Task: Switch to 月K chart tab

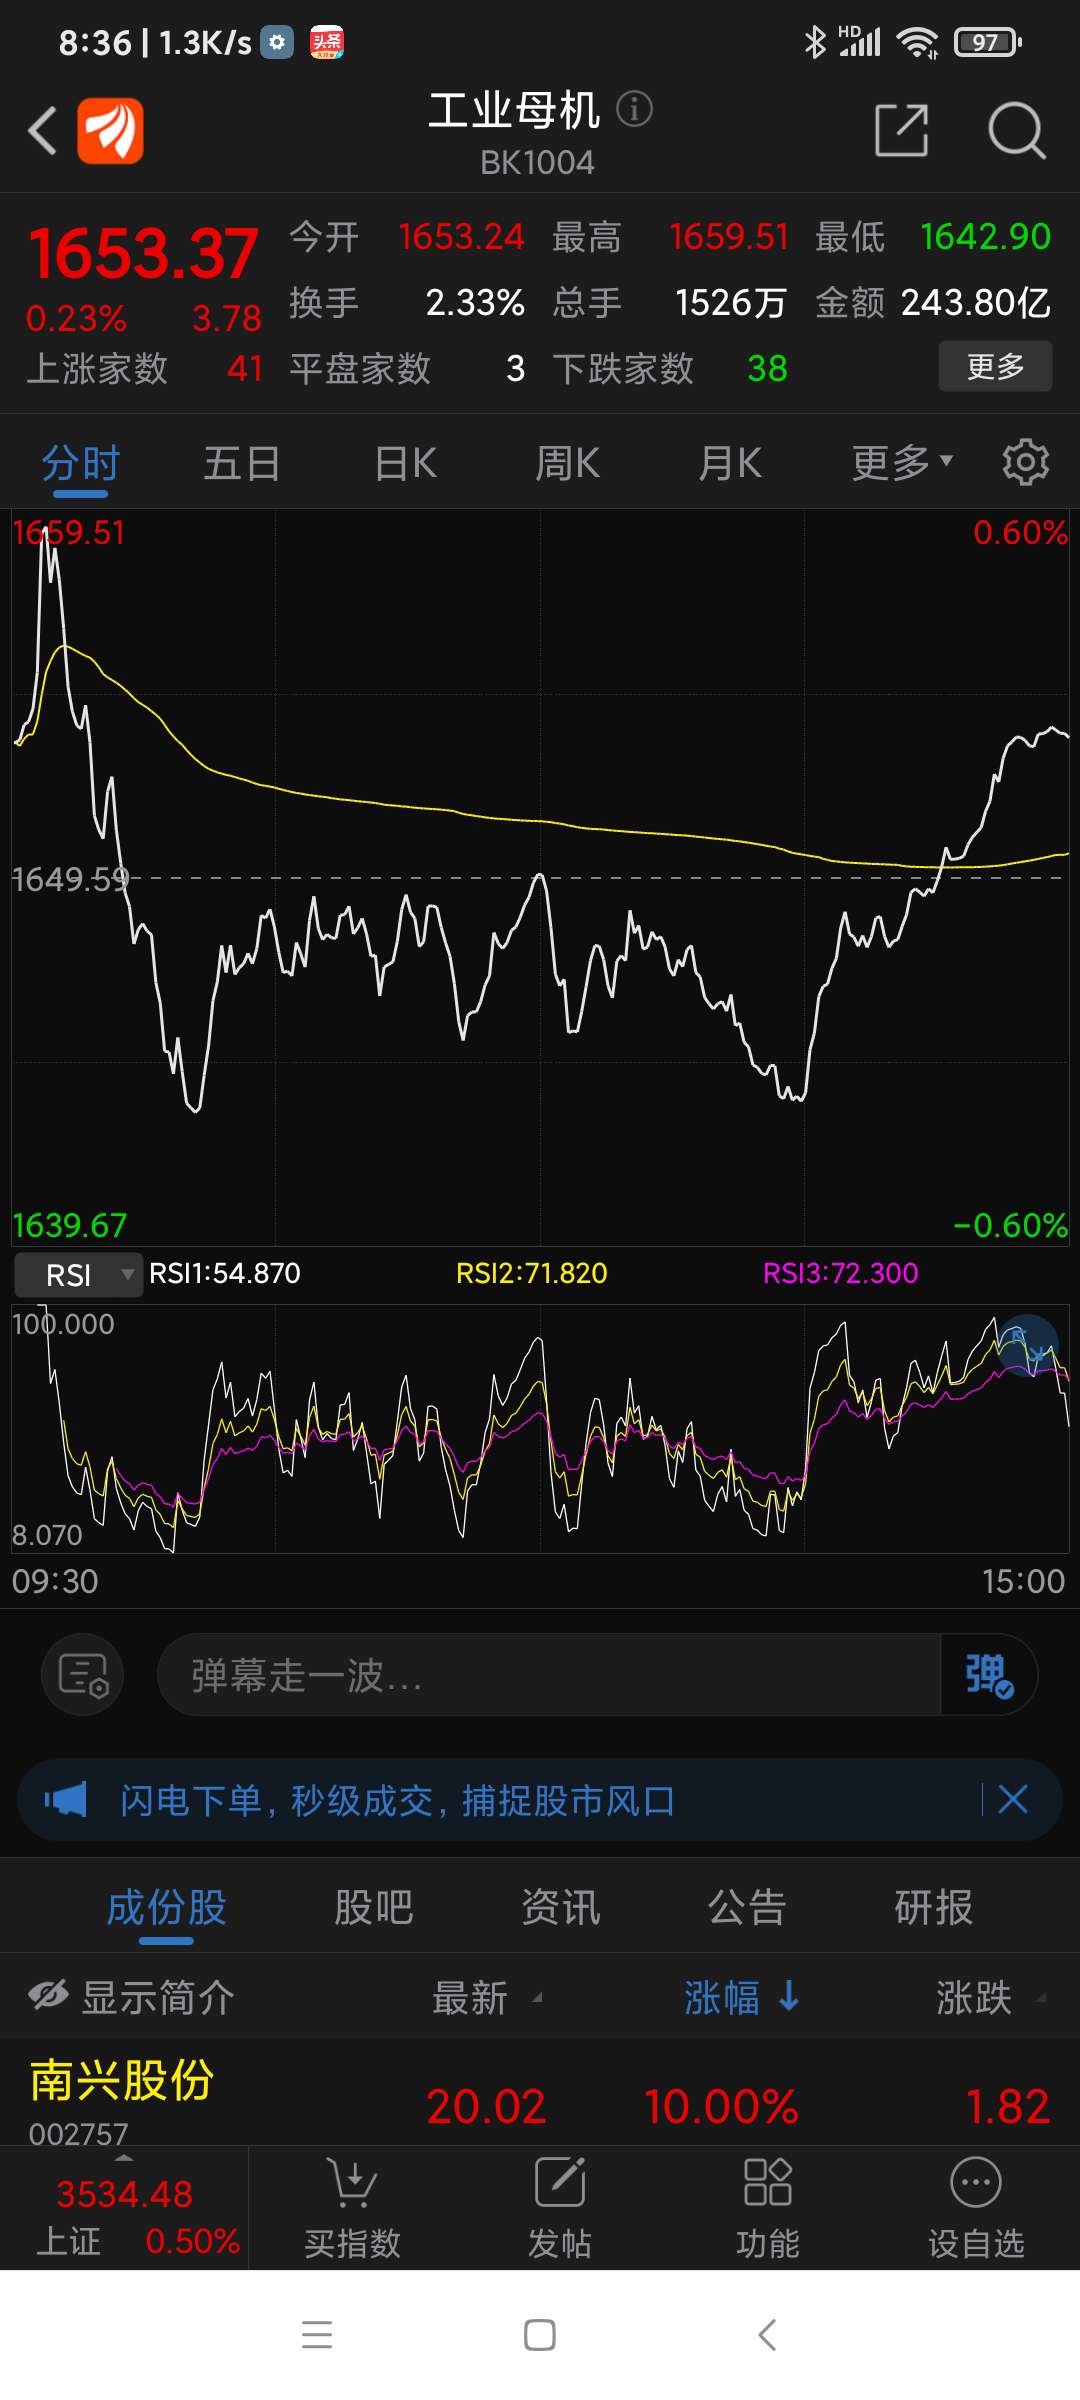Action: [x=730, y=463]
